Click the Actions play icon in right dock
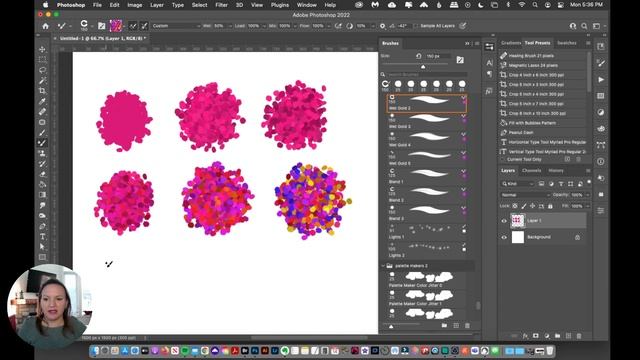Viewport: 640px width, 360px height. (x=601, y=80)
